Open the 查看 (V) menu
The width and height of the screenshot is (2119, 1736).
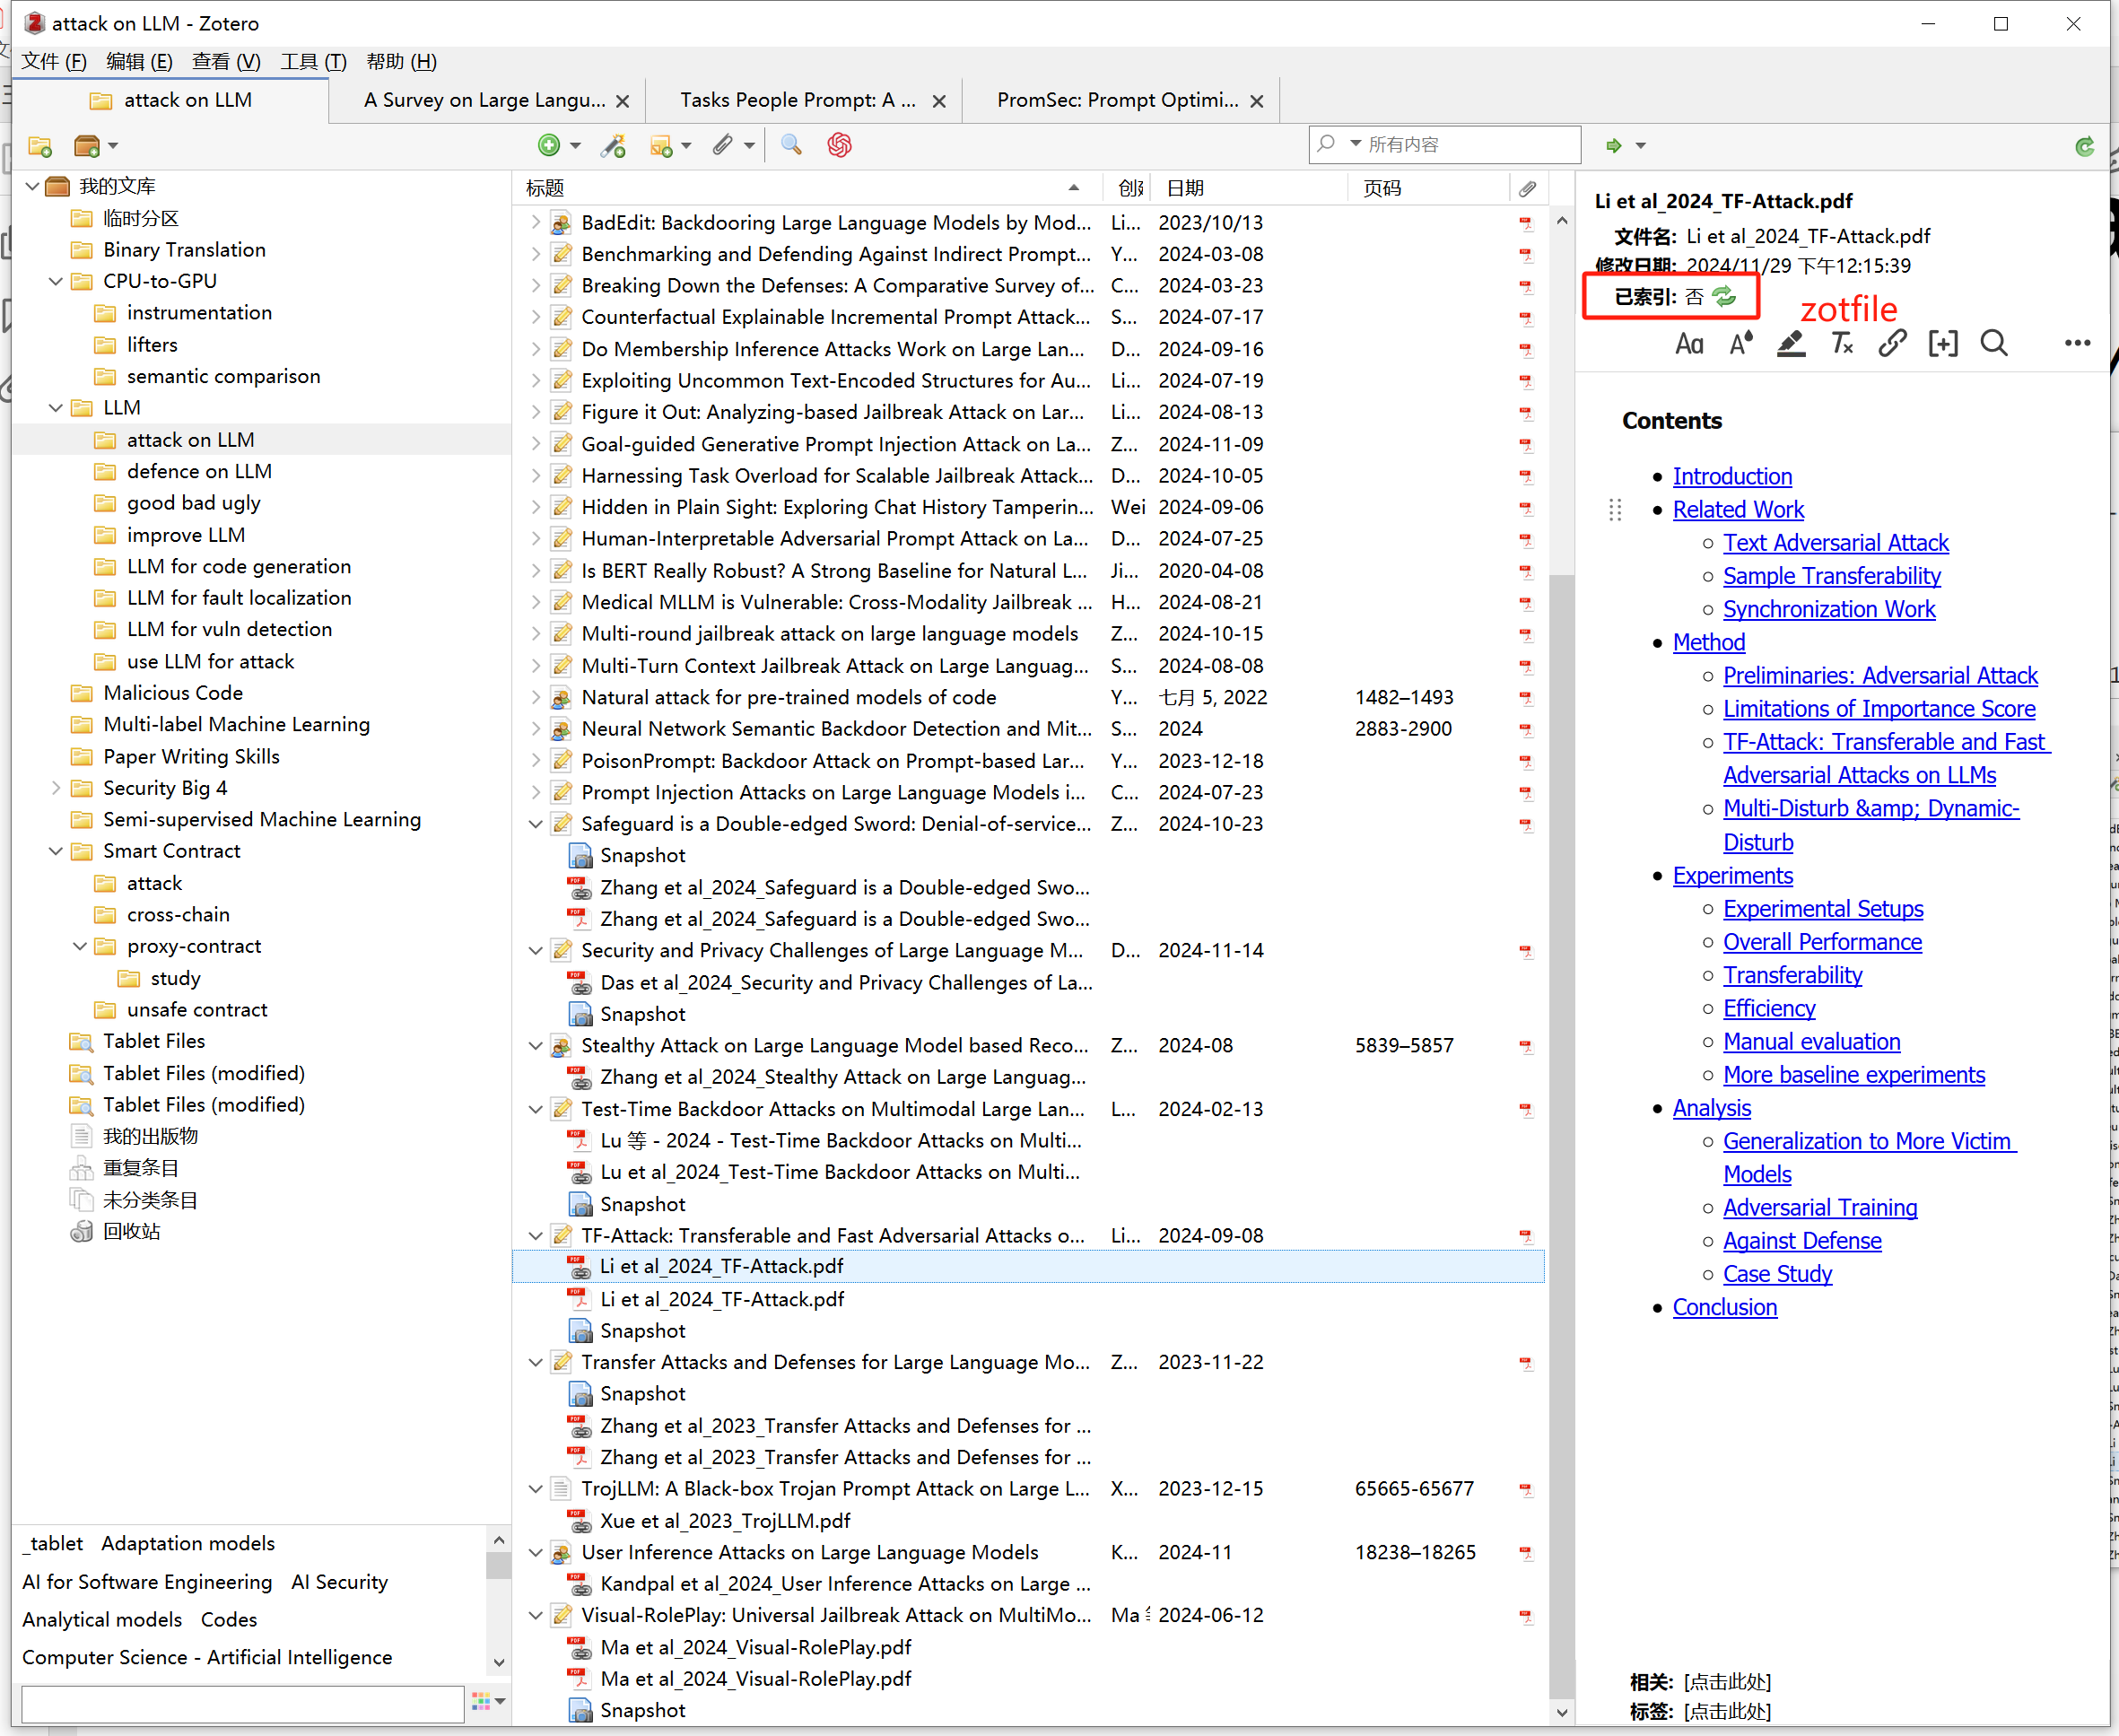pos(226,62)
